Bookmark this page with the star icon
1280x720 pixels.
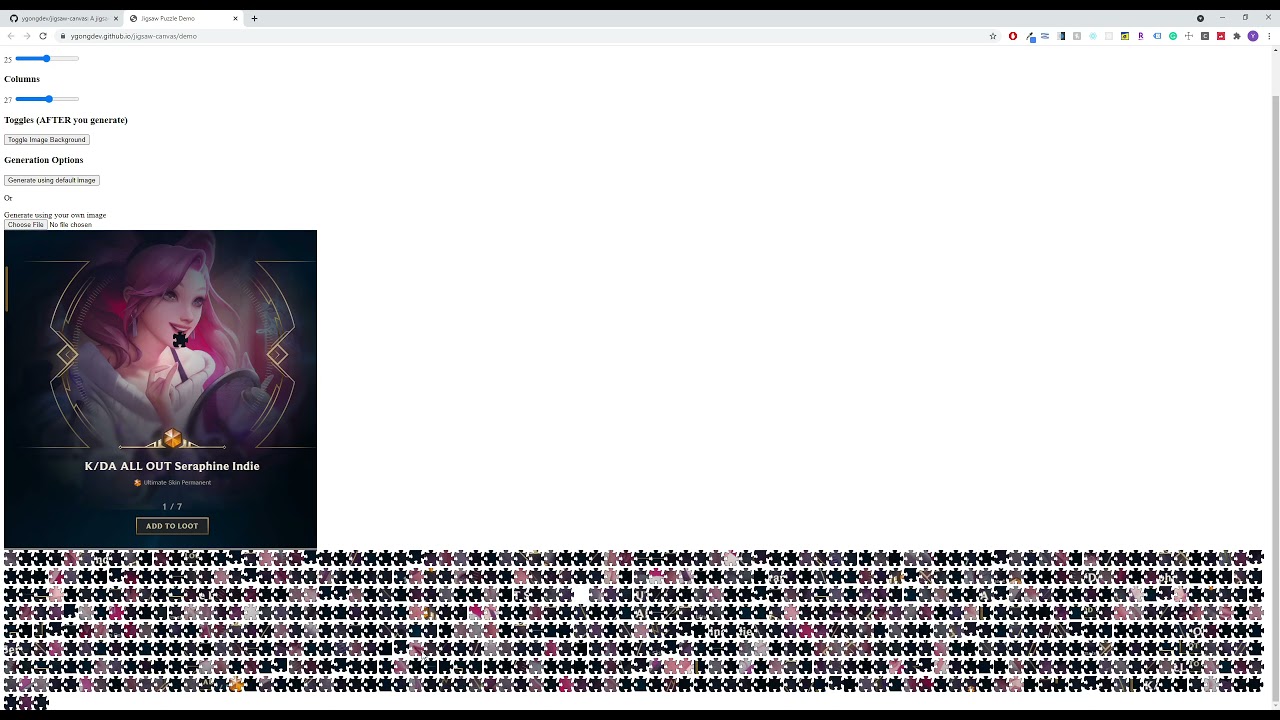click(993, 36)
